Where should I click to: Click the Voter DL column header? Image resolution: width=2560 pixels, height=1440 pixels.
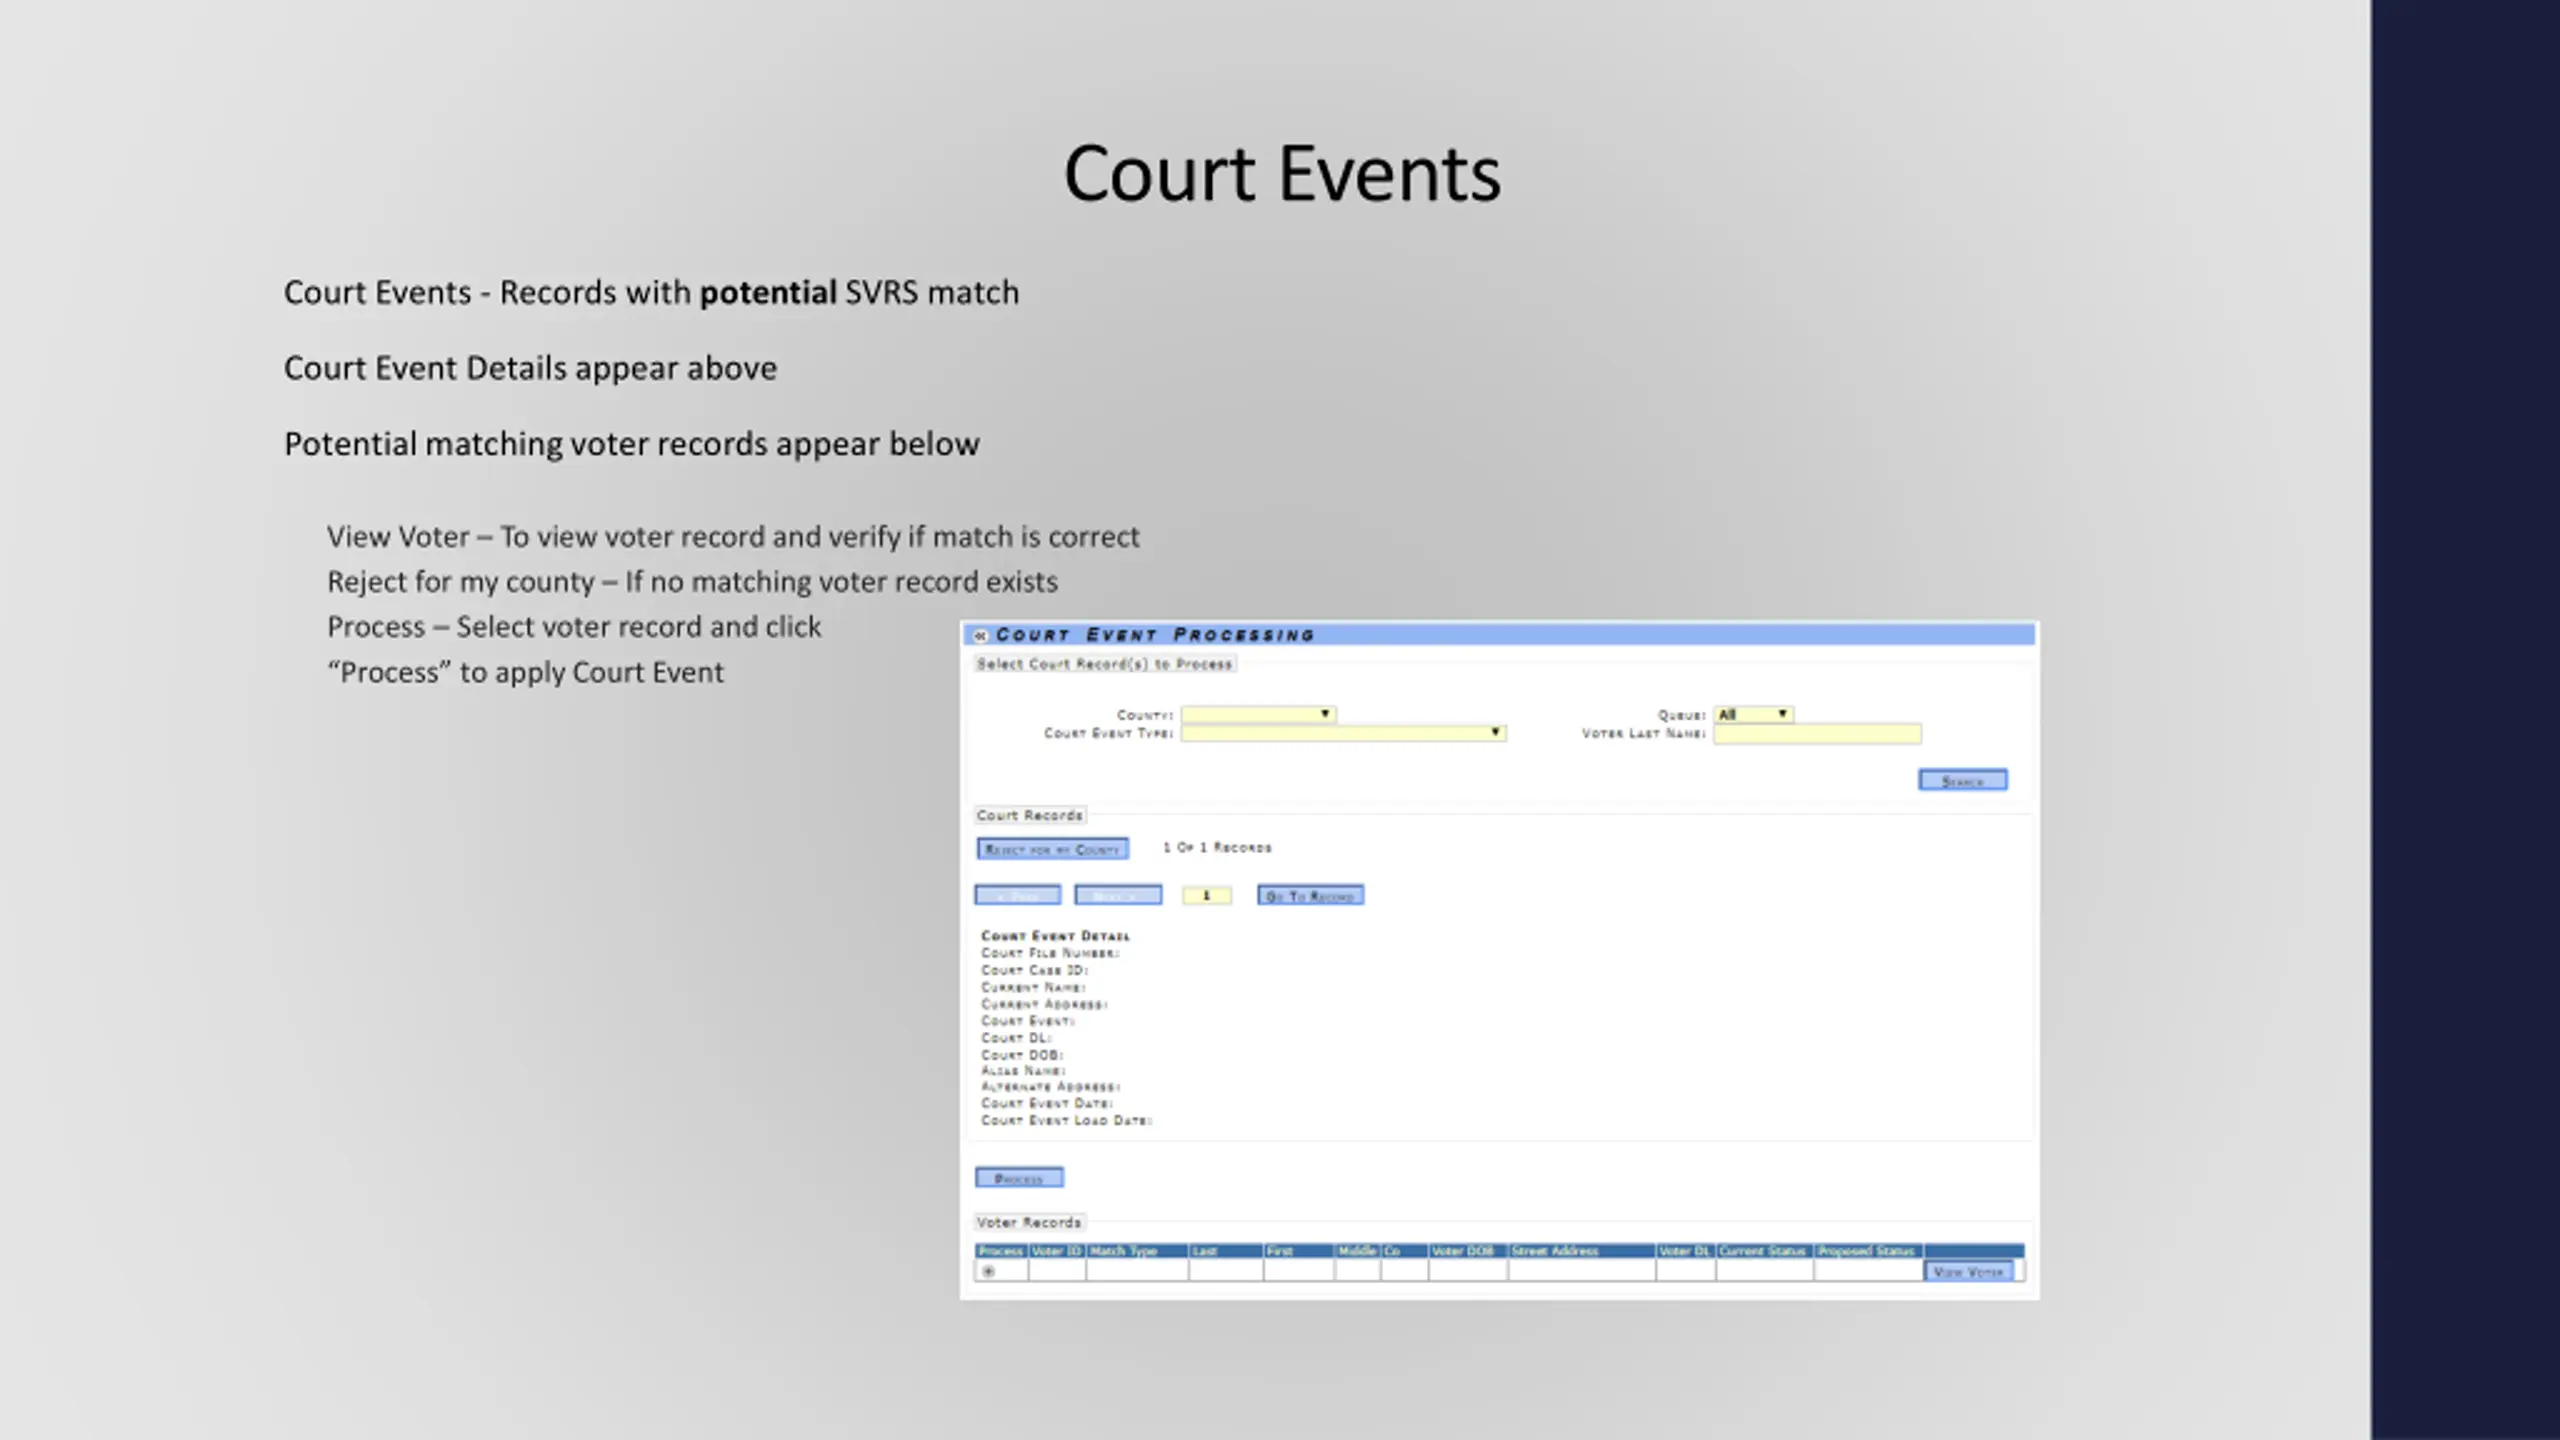pyautogui.click(x=1685, y=1251)
